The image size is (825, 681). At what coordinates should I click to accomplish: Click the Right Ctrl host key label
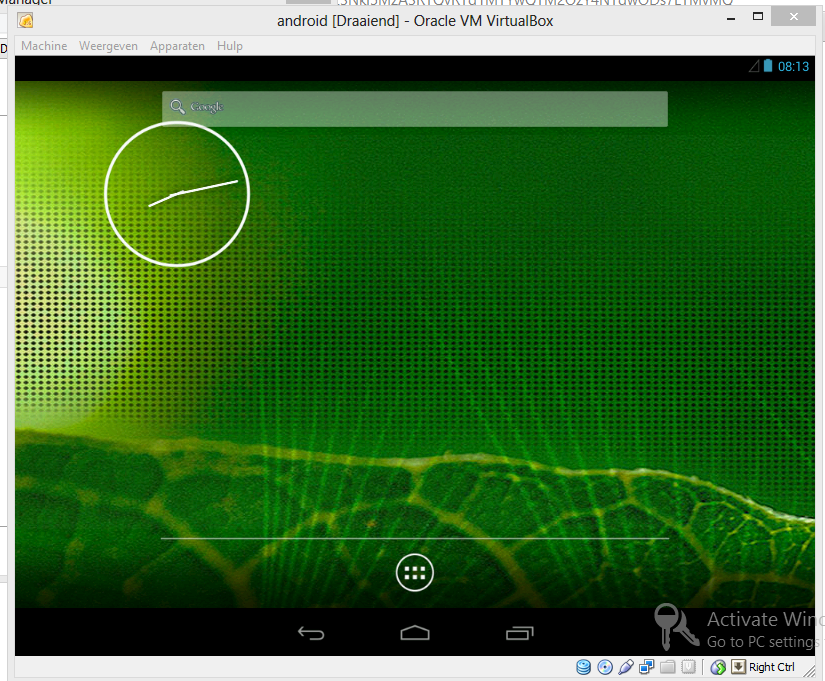coord(771,667)
